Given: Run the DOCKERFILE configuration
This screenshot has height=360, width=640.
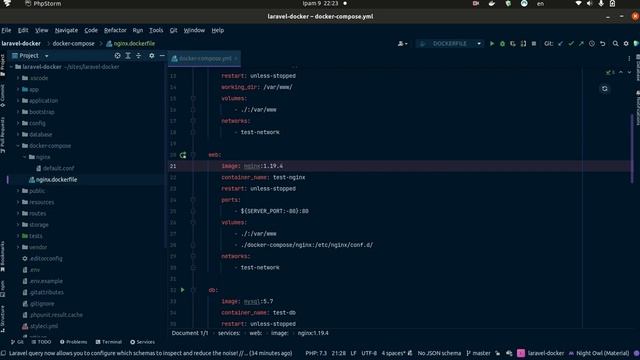Looking at the screenshot, I should coord(492,44).
